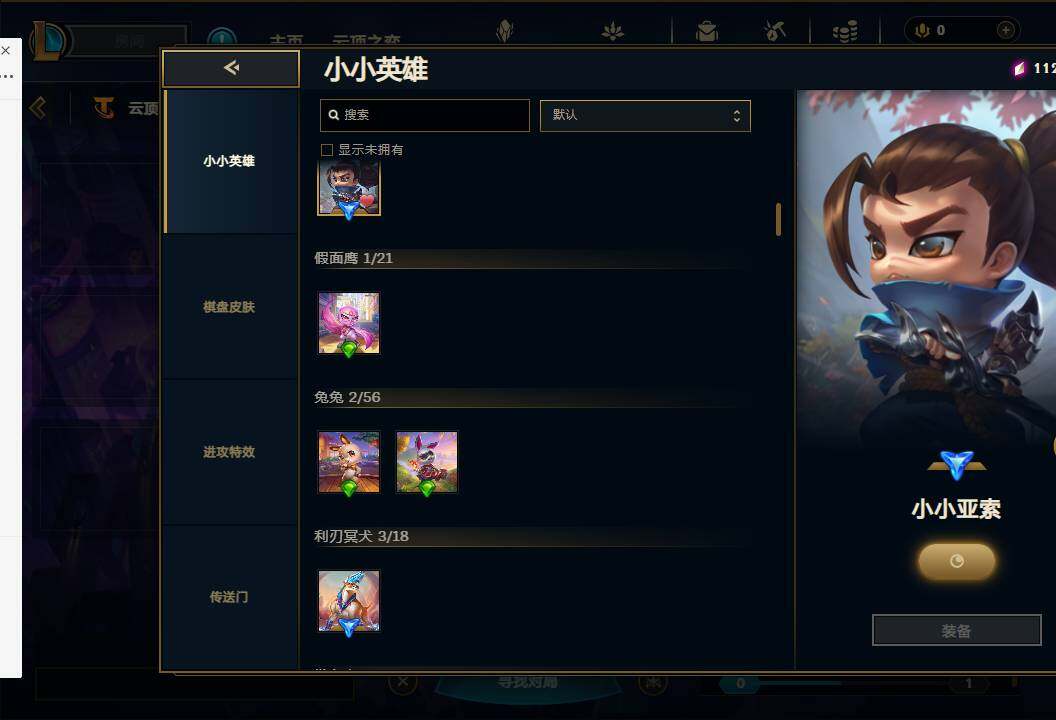Click the tactician list scrollbar thumb
This screenshot has height=720, width=1056.
(x=779, y=220)
